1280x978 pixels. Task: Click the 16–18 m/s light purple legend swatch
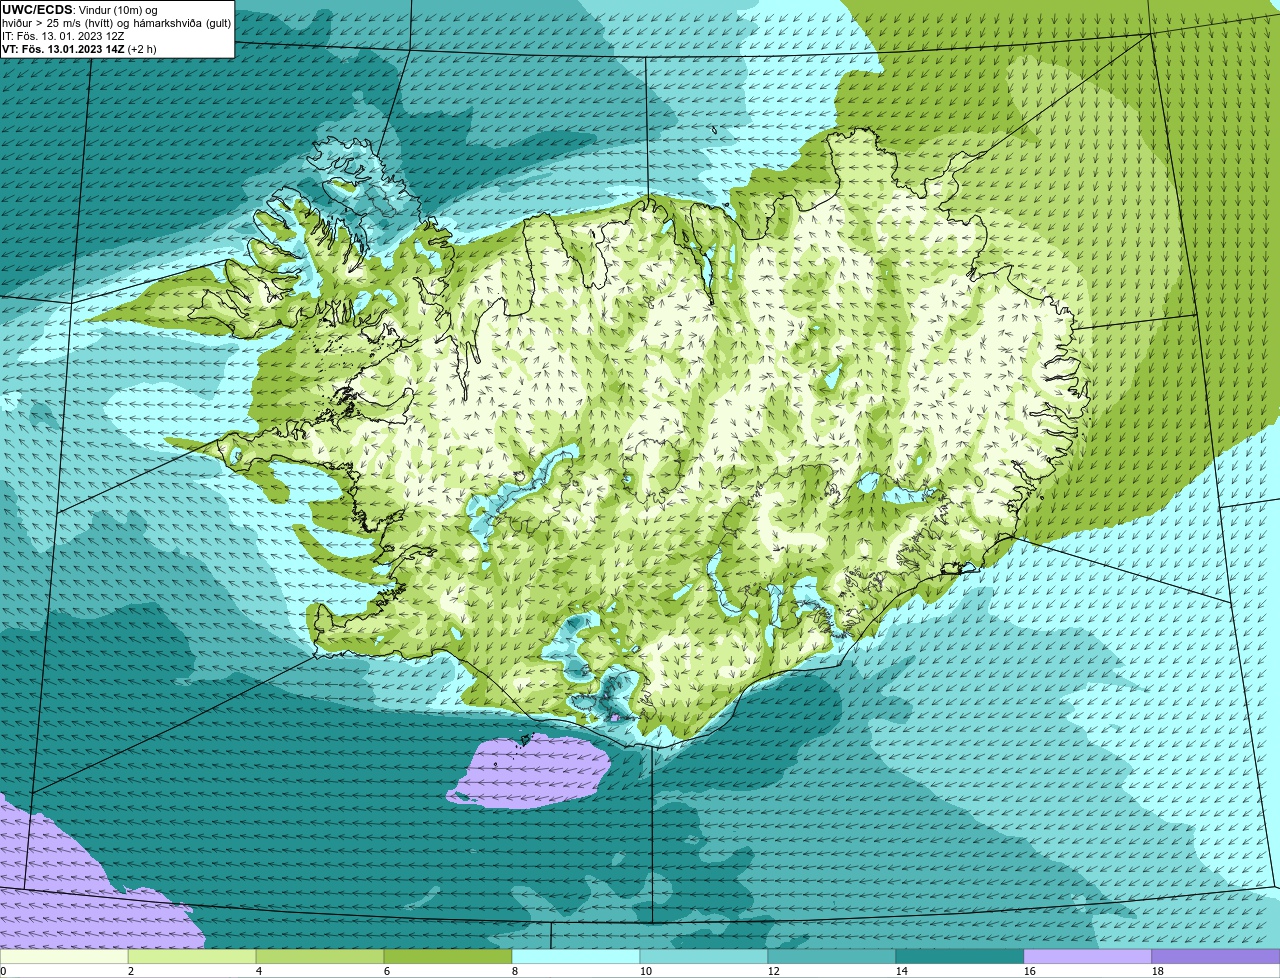(1088, 956)
